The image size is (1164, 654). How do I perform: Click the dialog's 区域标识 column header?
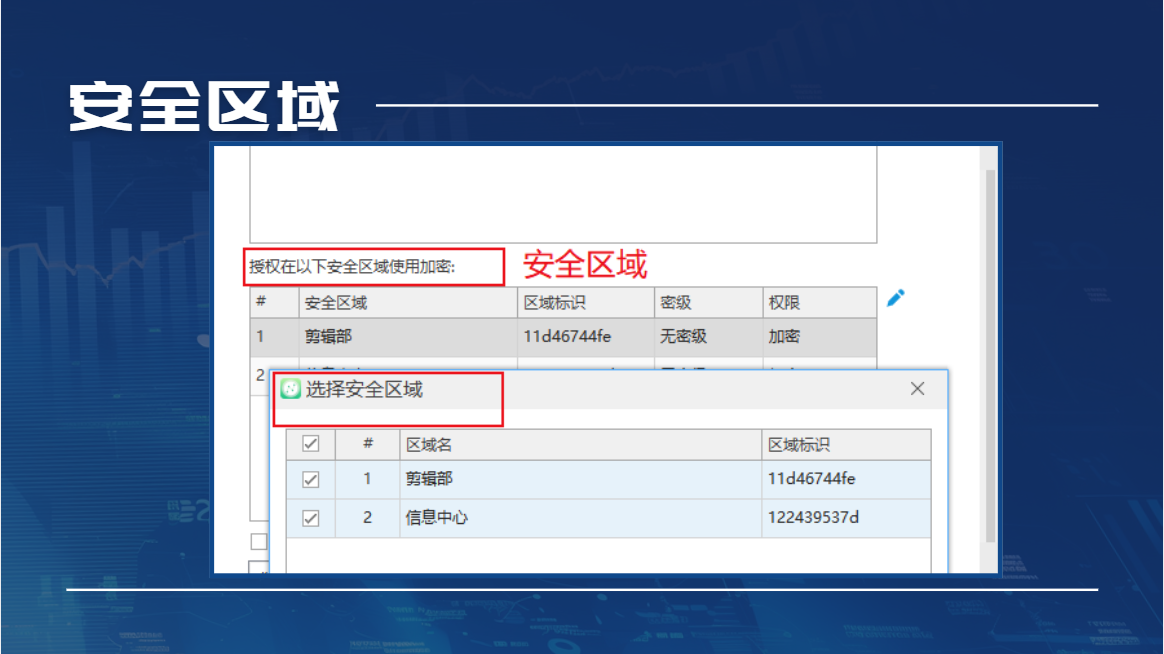(x=846, y=445)
